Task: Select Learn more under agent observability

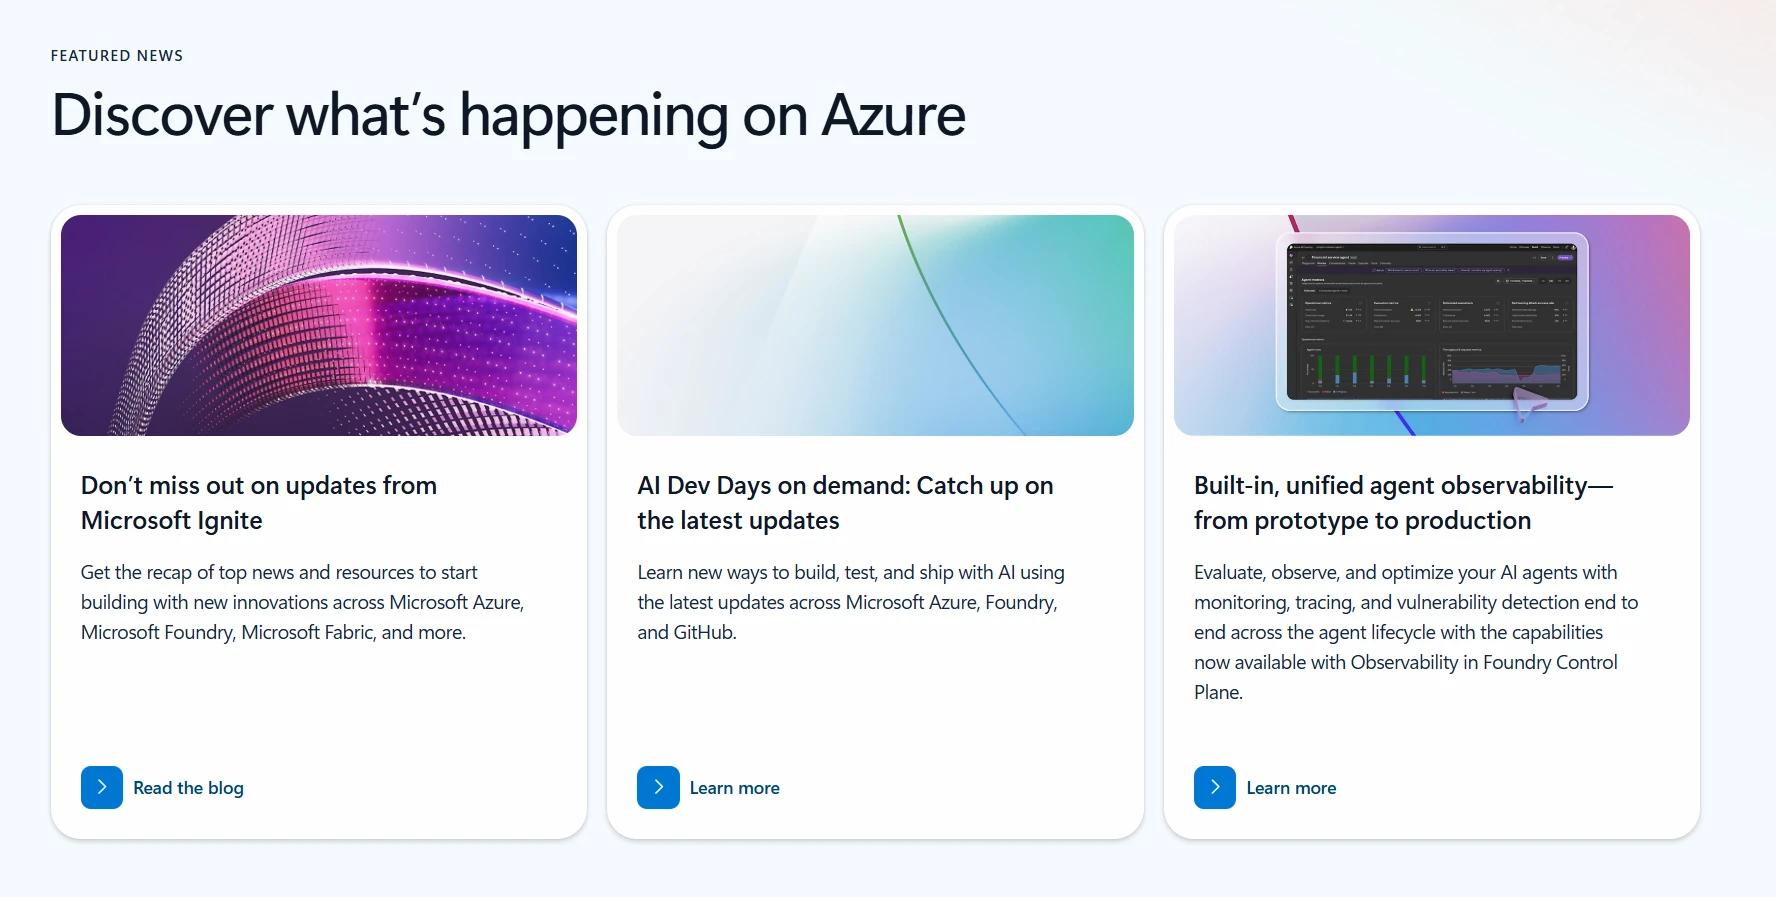Action: (1291, 788)
